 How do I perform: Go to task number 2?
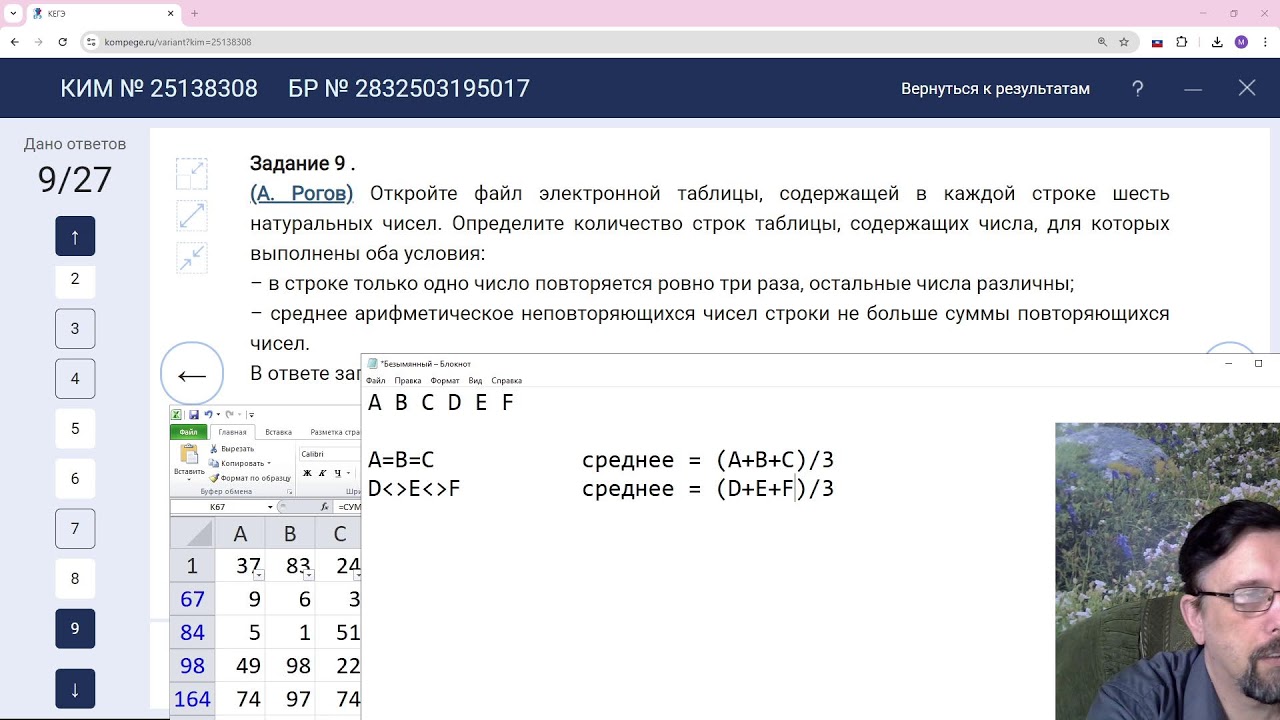pos(75,279)
